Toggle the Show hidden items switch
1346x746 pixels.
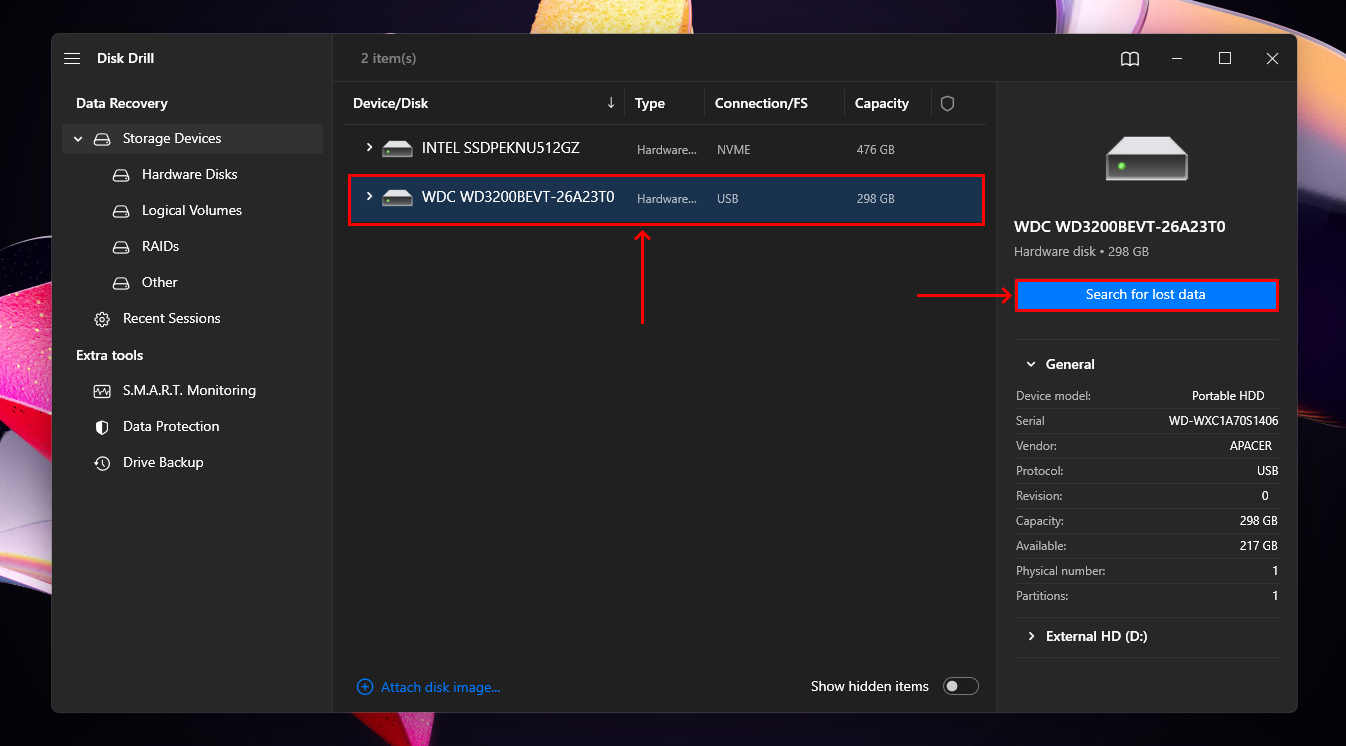[x=961, y=686]
